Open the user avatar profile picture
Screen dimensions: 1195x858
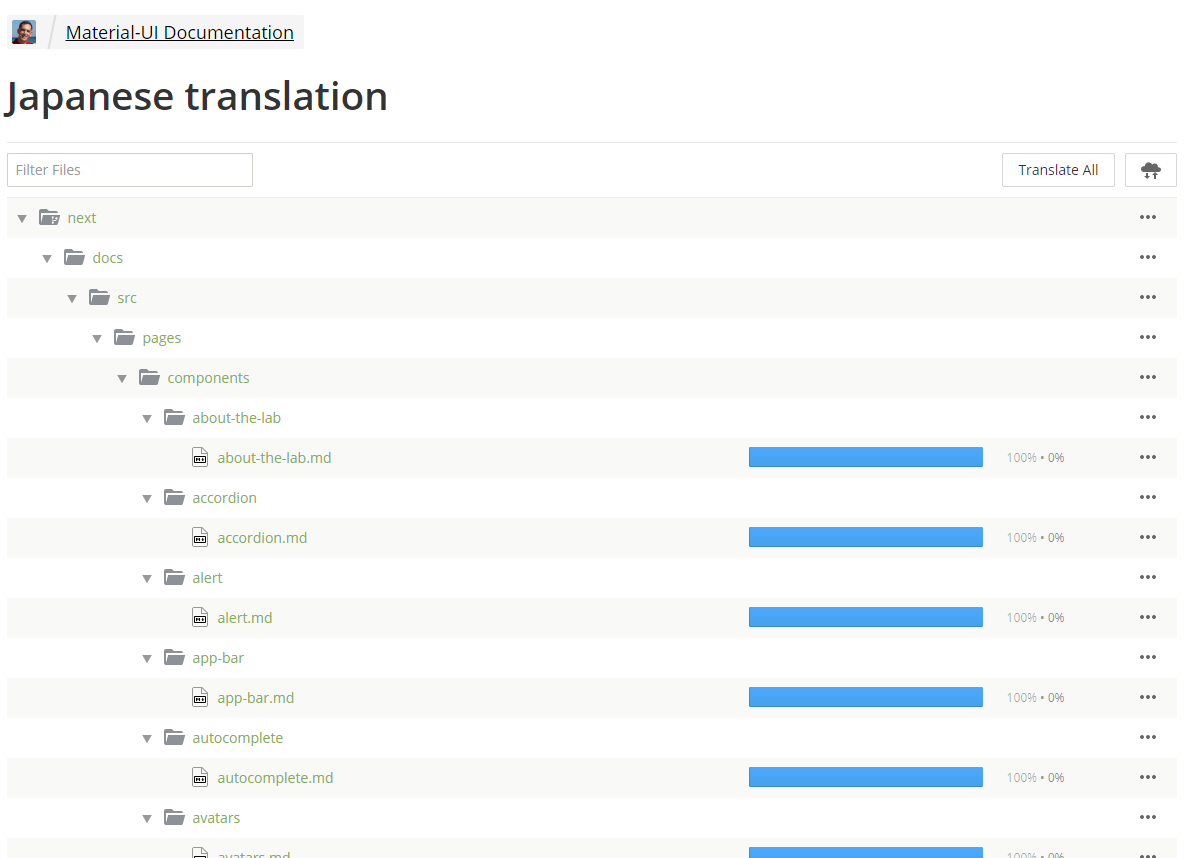[24, 32]
